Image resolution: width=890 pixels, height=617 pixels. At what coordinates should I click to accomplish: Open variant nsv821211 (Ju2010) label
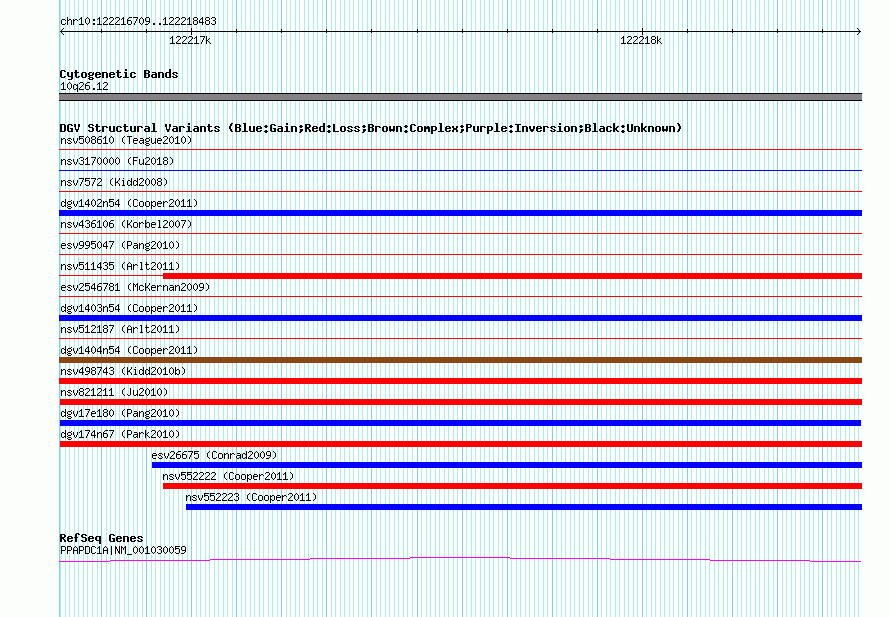click(x=114, y=392)
